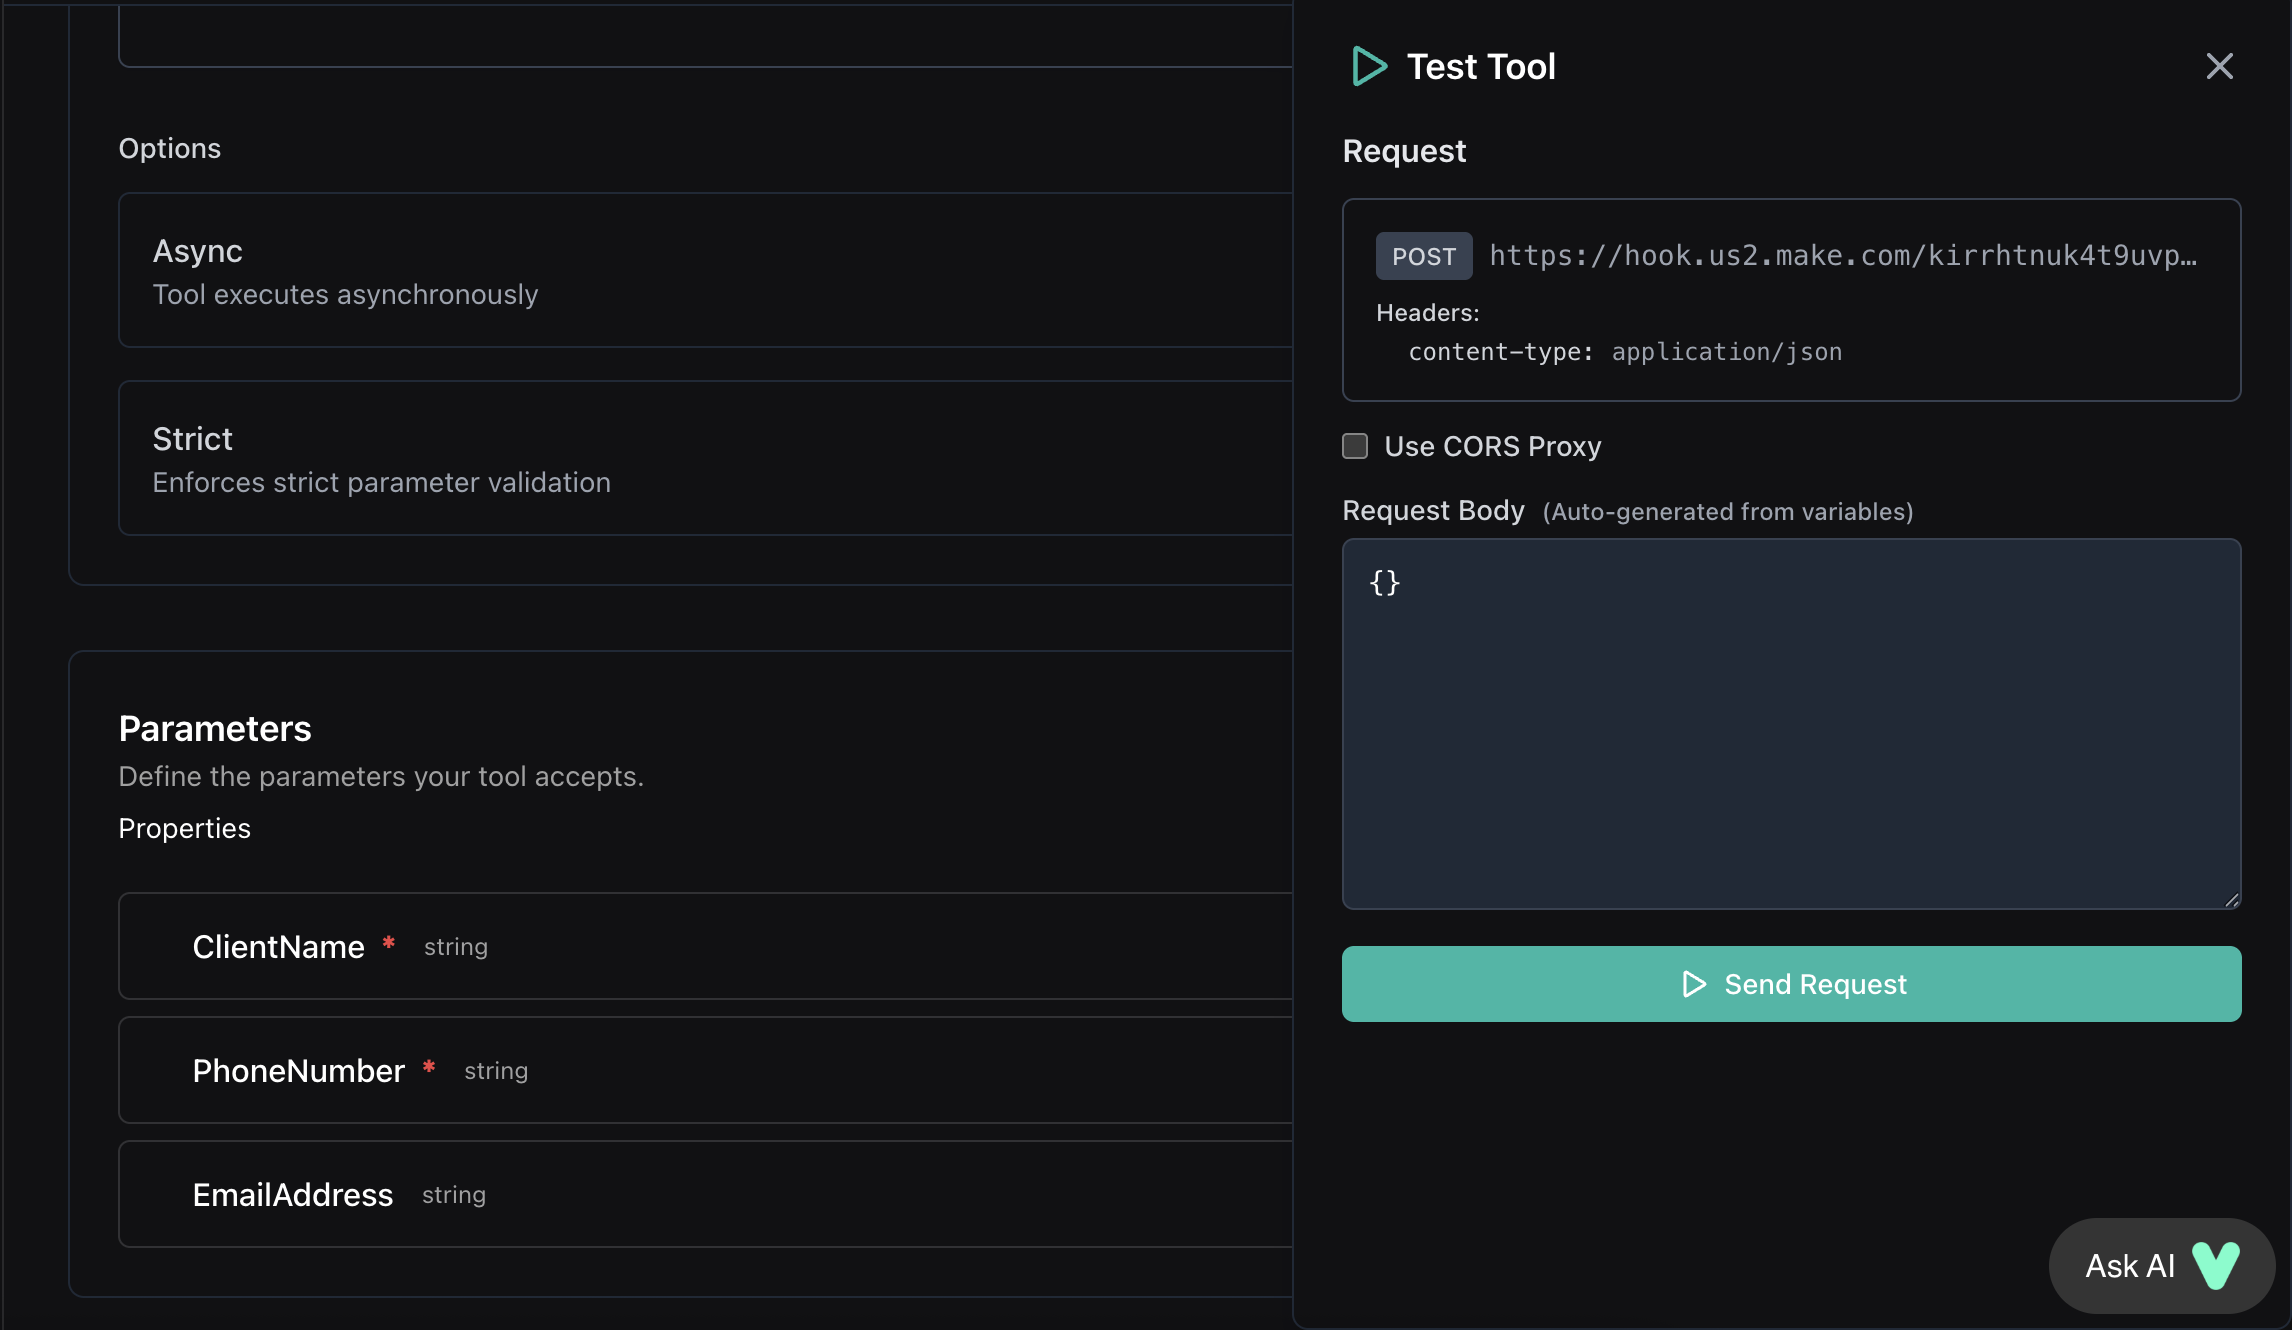This screenshot has height=1330, width=2292.
Task: Click the X to dismiss Test Tool panel
Action: click(2219, 66)
